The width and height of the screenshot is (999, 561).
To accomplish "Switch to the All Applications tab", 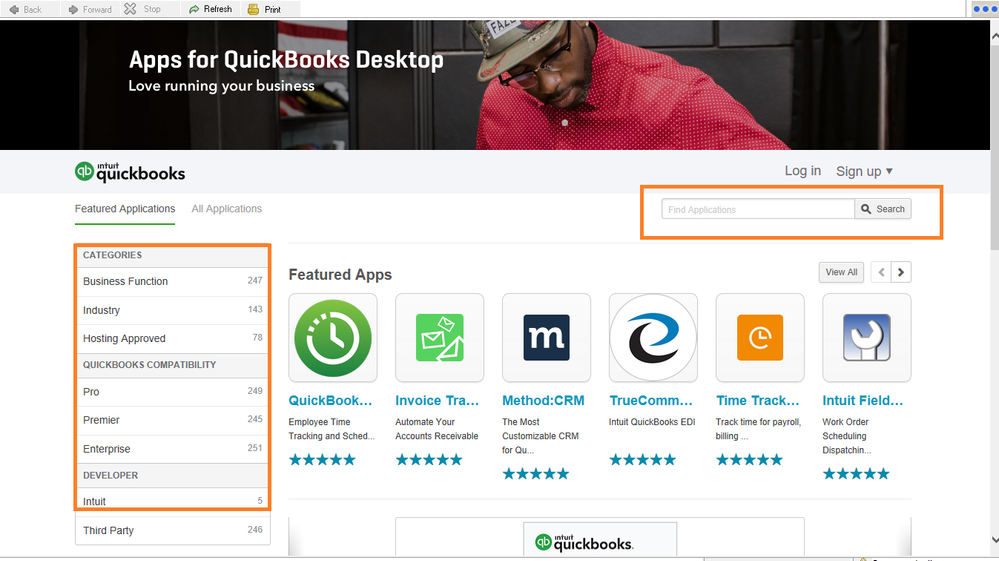I will pyautogui.click(x=227, y=209).
